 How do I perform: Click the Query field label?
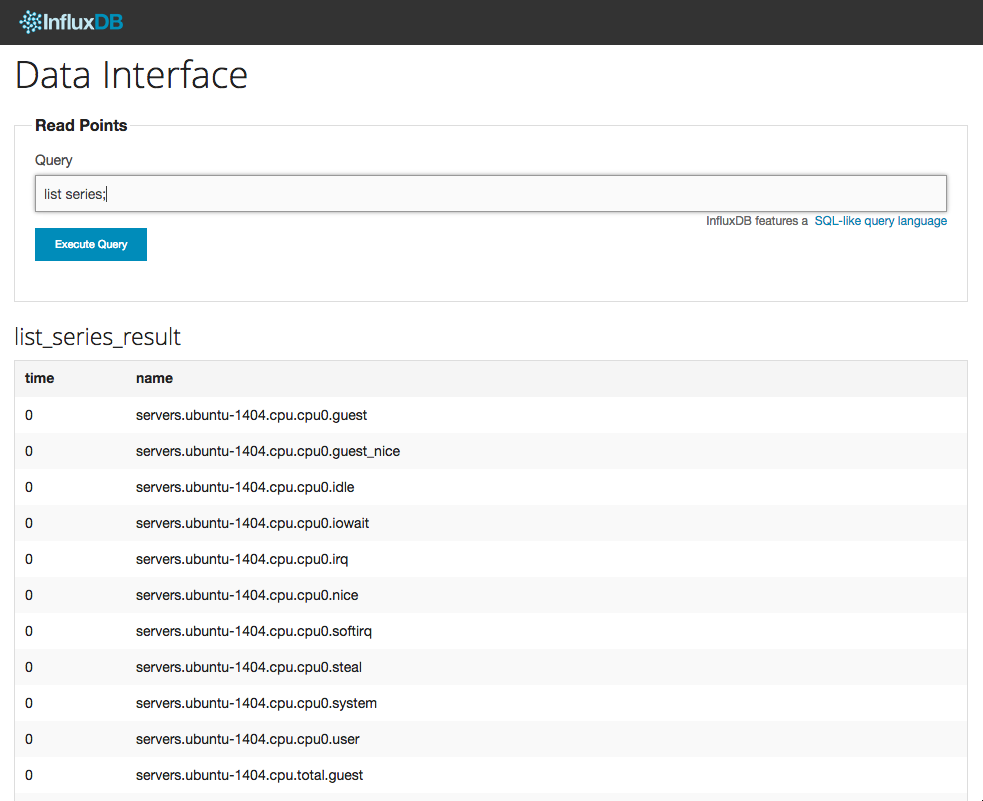click(54, 160)
